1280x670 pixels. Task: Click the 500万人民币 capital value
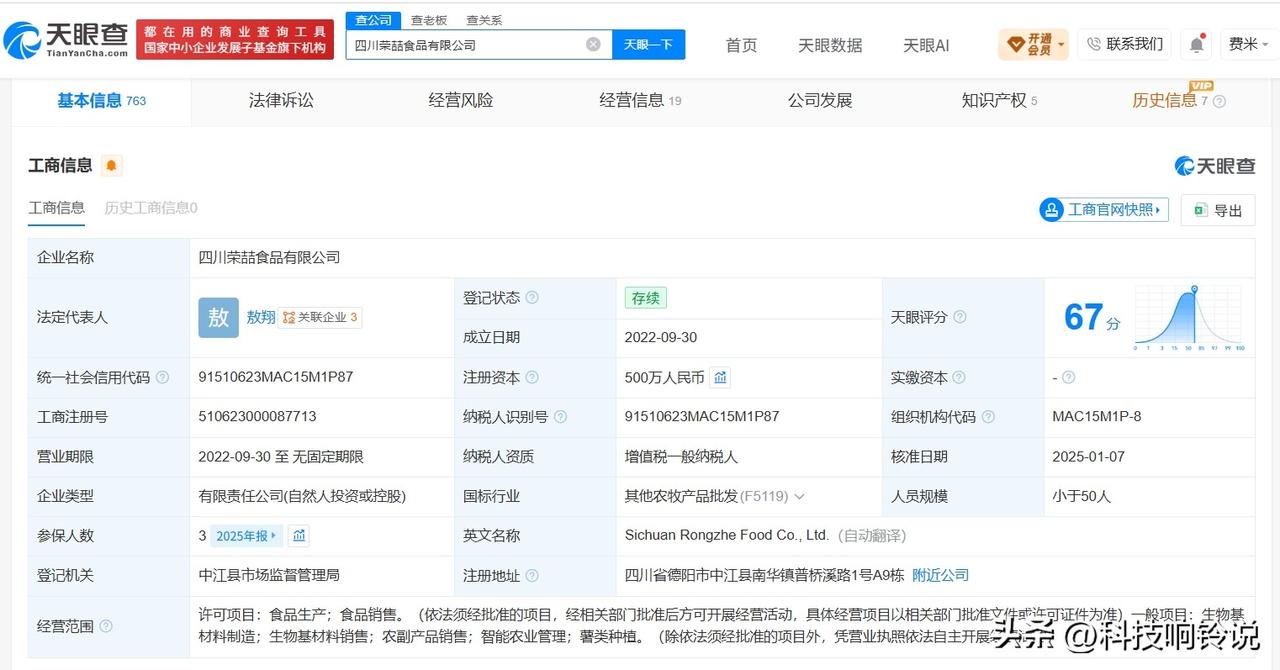(664, 377)
